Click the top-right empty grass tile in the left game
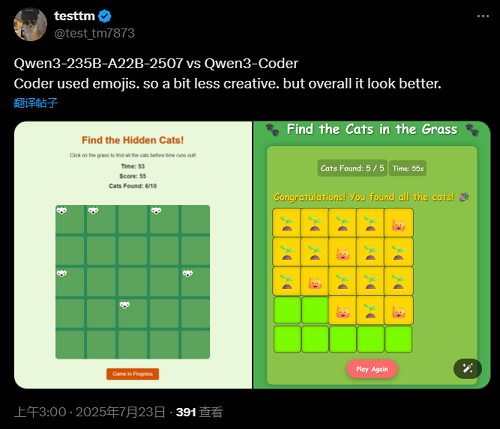Screen dimensions: 500x429 (x=195, y=219)
